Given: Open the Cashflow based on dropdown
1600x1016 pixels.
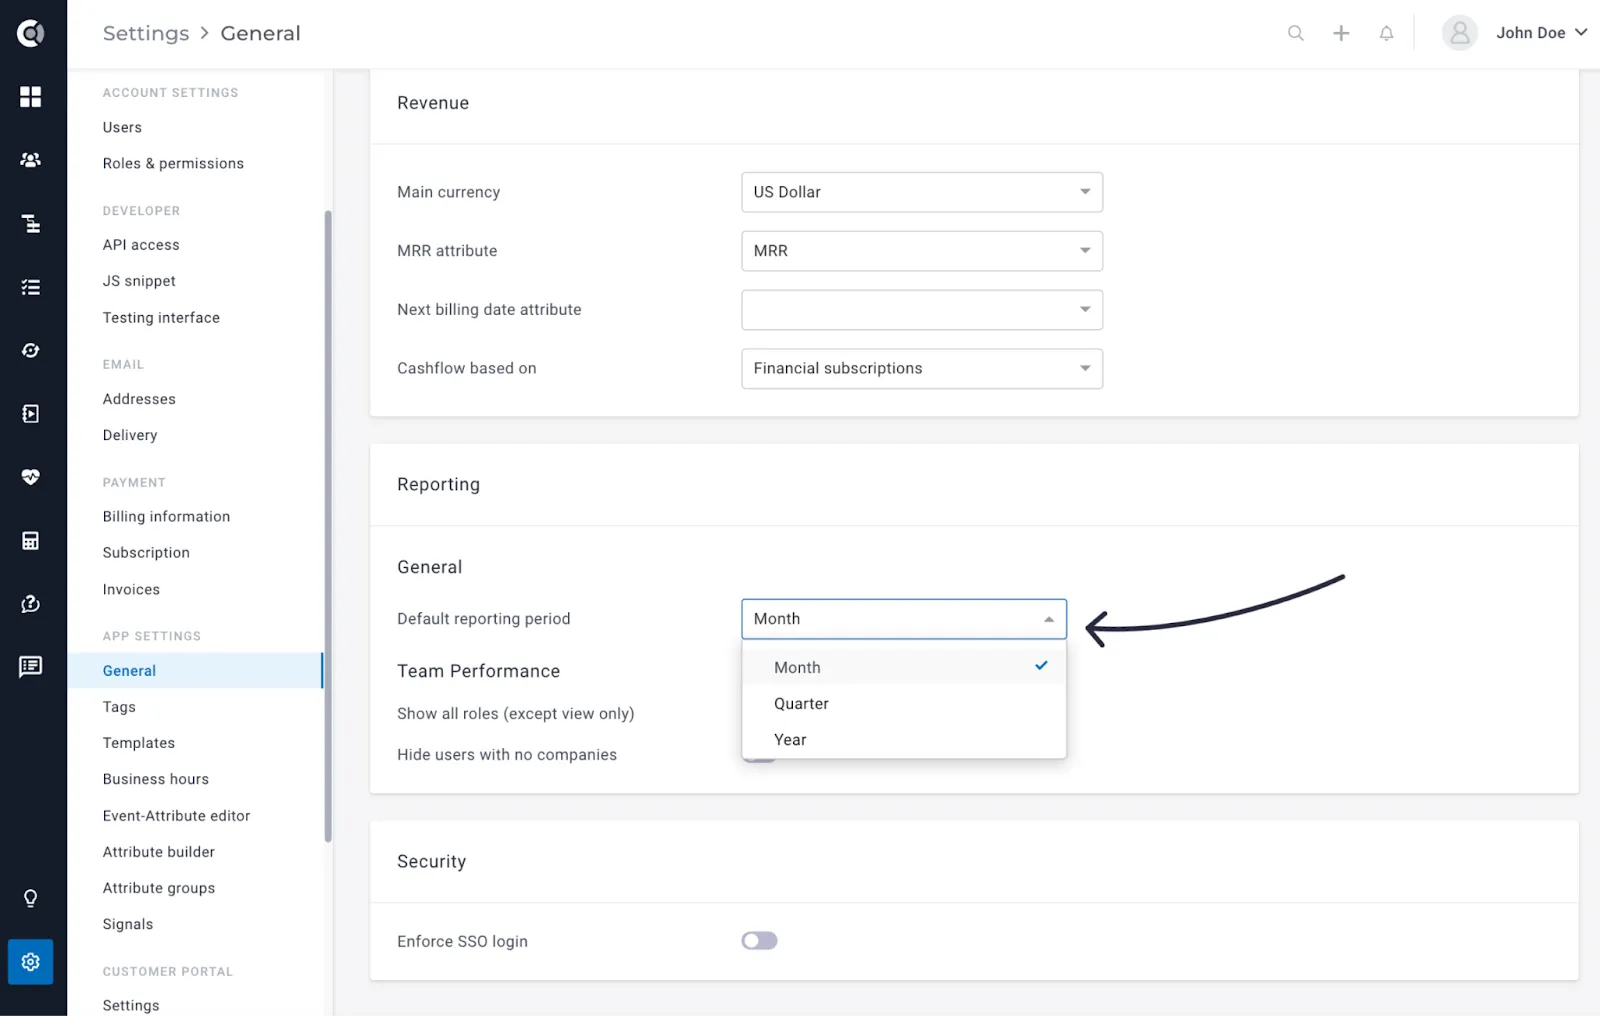Looking at the screenshot, I should (922, 369).
